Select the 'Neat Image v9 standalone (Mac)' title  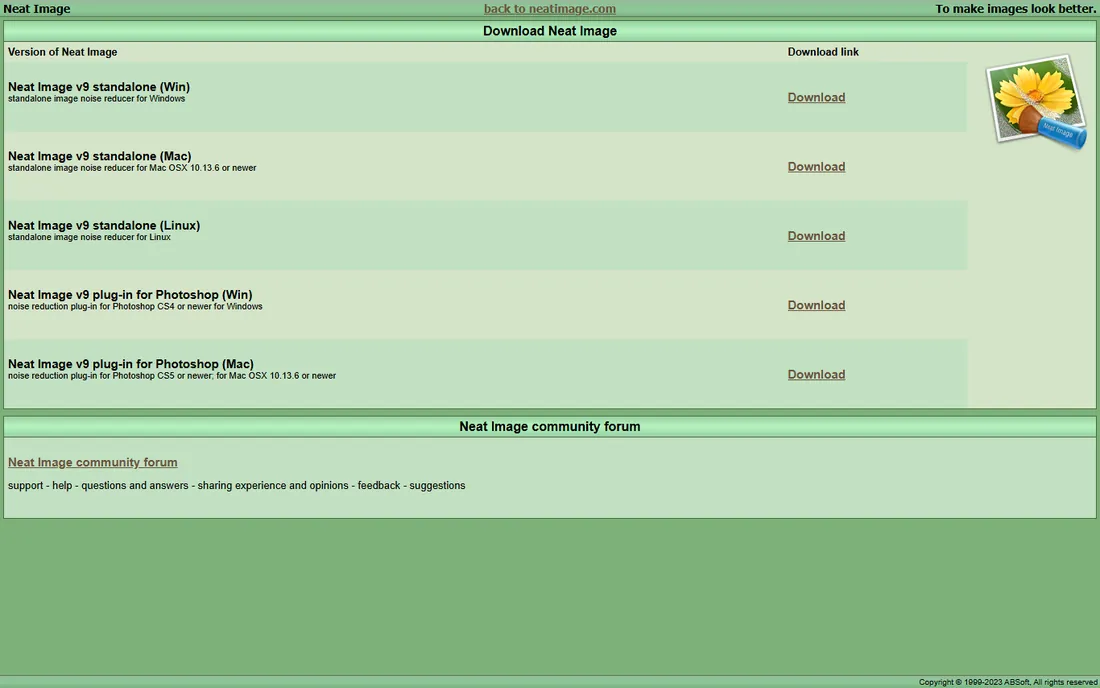coord(100,156)
